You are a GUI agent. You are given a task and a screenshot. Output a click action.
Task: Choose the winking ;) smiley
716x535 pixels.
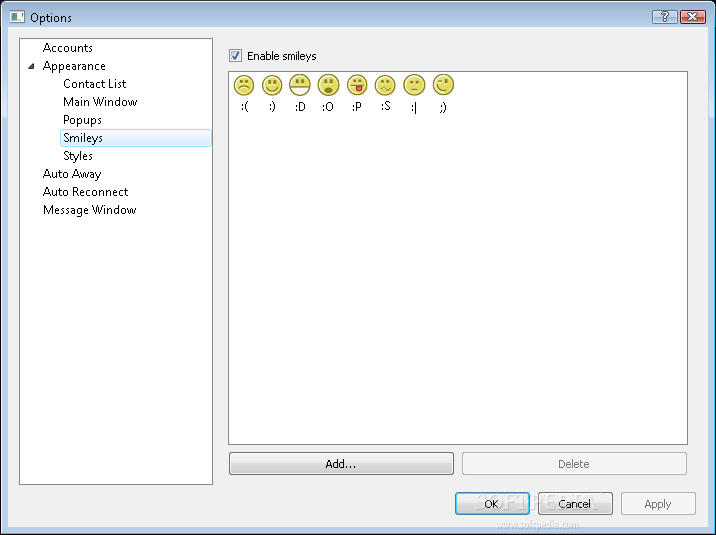pyautogui.click(x=443, y=85)
